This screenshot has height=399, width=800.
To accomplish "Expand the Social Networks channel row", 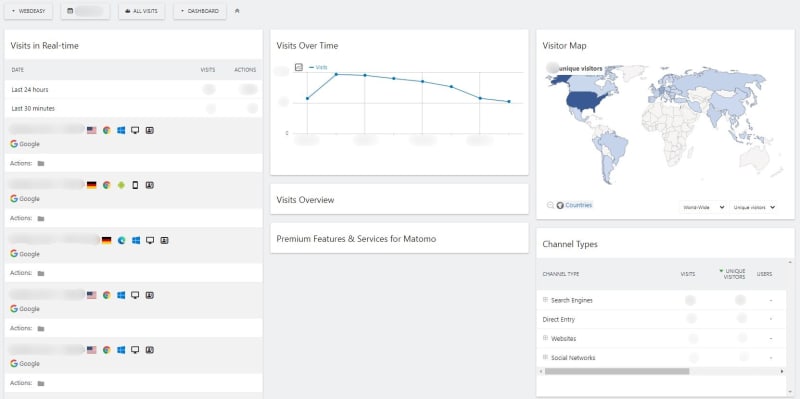I will tap(545, 357).
